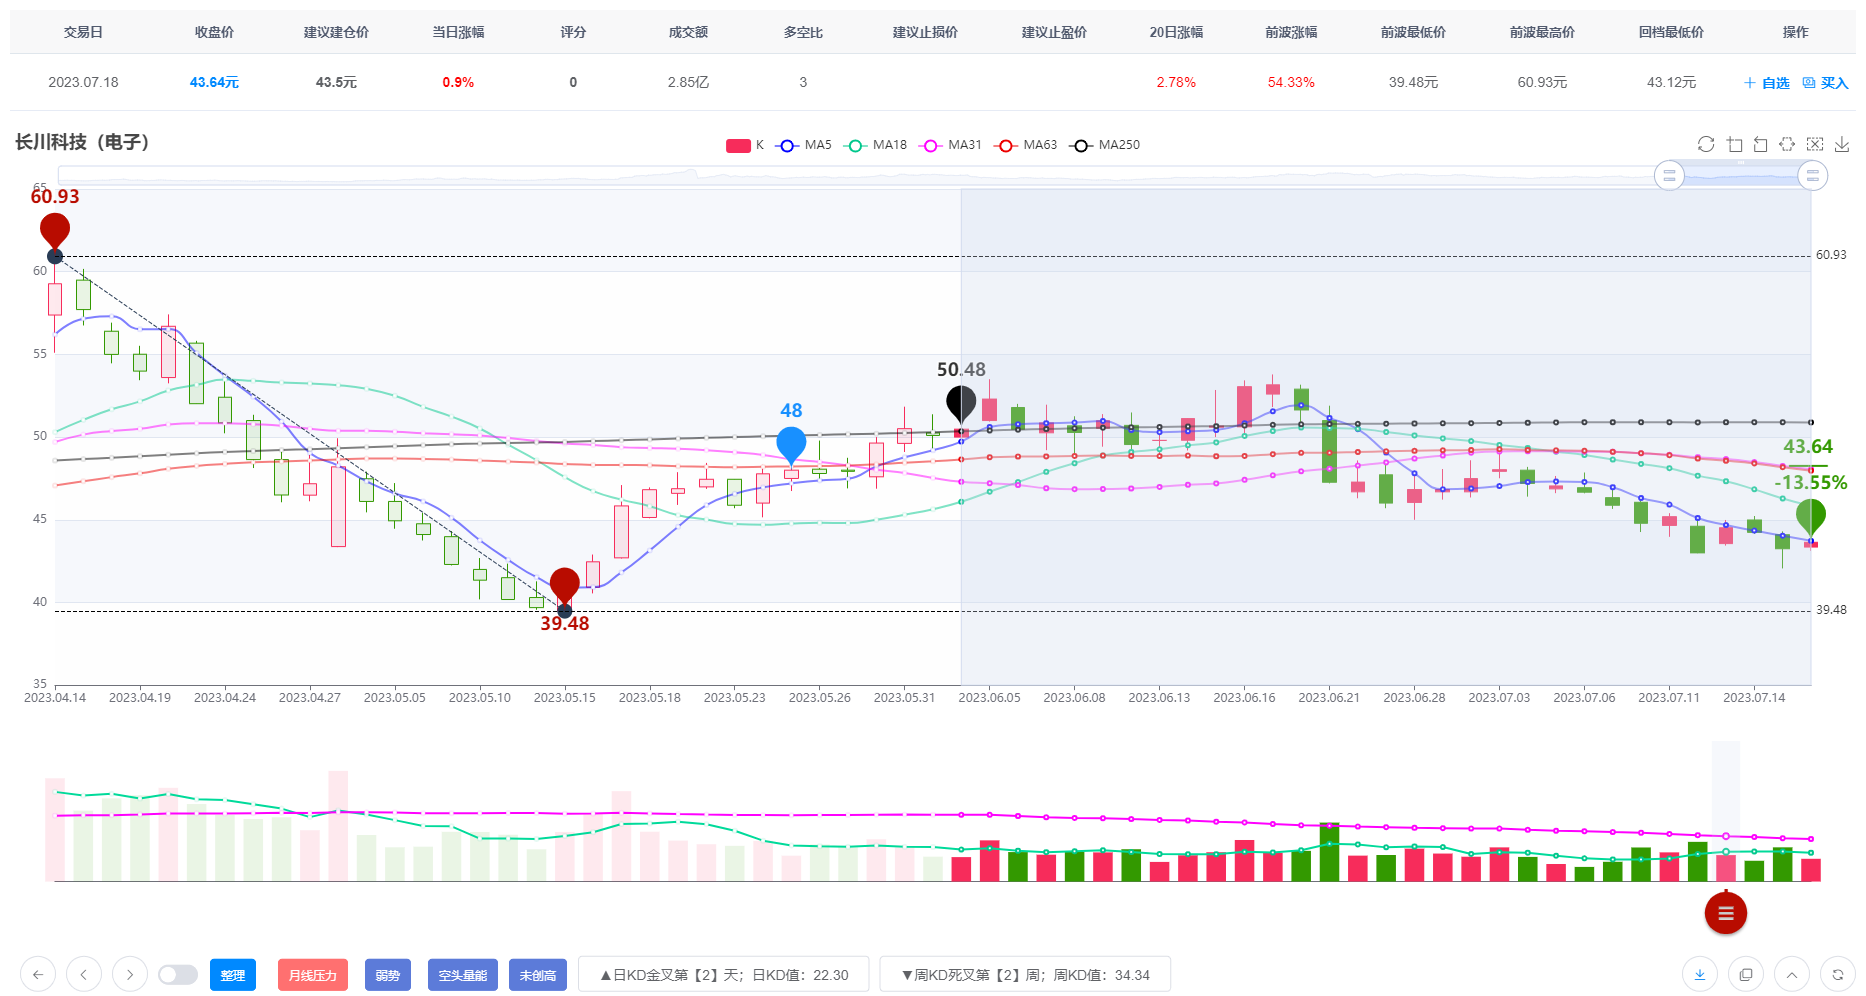The width and height of the screenshot is (1866, 996).
Task: Click the 54.33% previous wave gain value
Action: click(x=1291, y=82)
